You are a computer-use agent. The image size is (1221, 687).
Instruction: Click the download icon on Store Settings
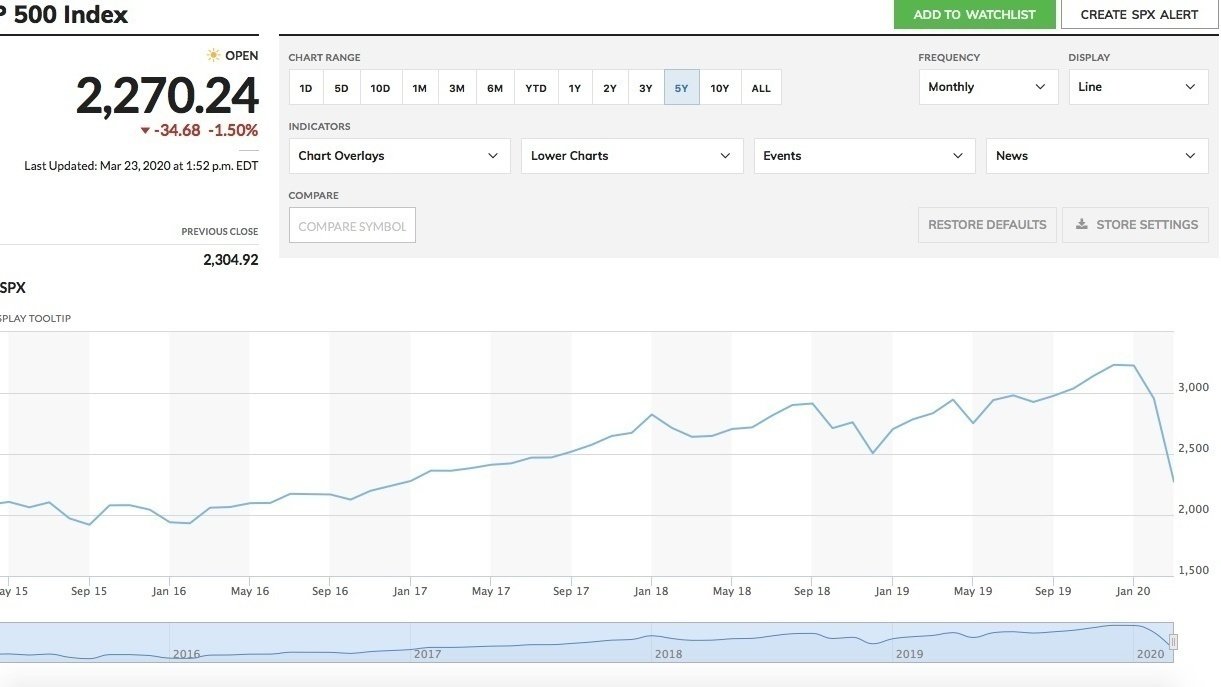[1082, 225]
